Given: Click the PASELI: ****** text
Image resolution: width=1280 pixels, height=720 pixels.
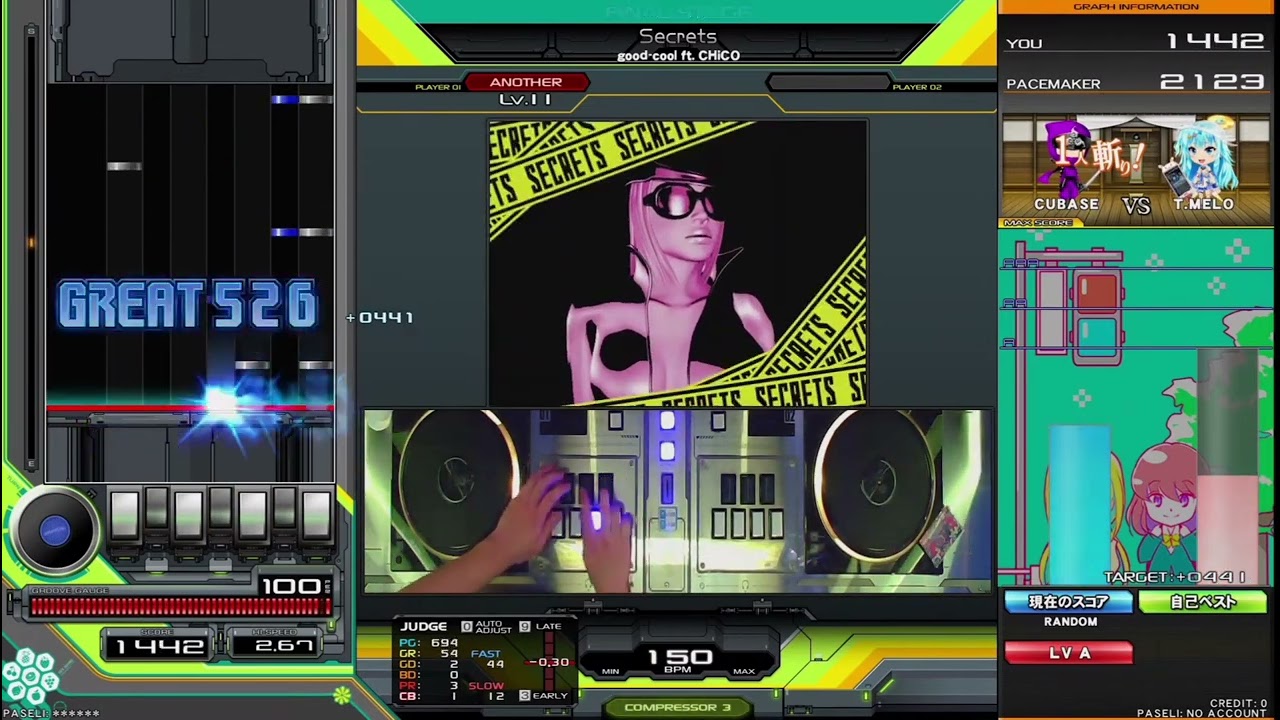Looking at the screenshot, I should click(x=50, y=714).
